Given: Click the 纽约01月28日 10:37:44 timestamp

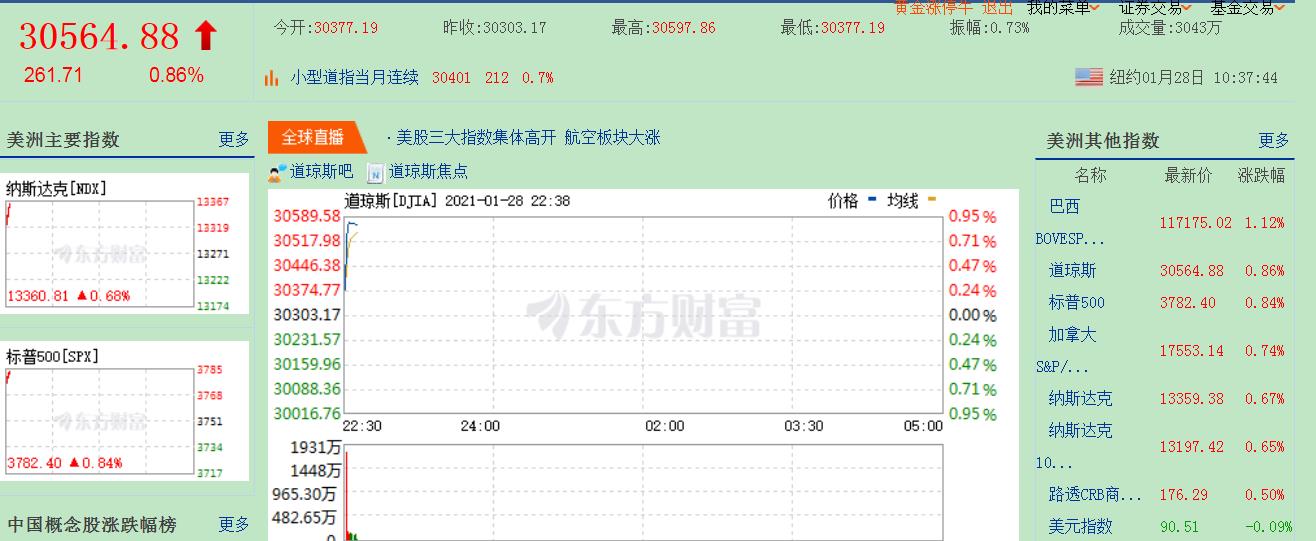Looking at the screenshot, I should (1193, 77).
